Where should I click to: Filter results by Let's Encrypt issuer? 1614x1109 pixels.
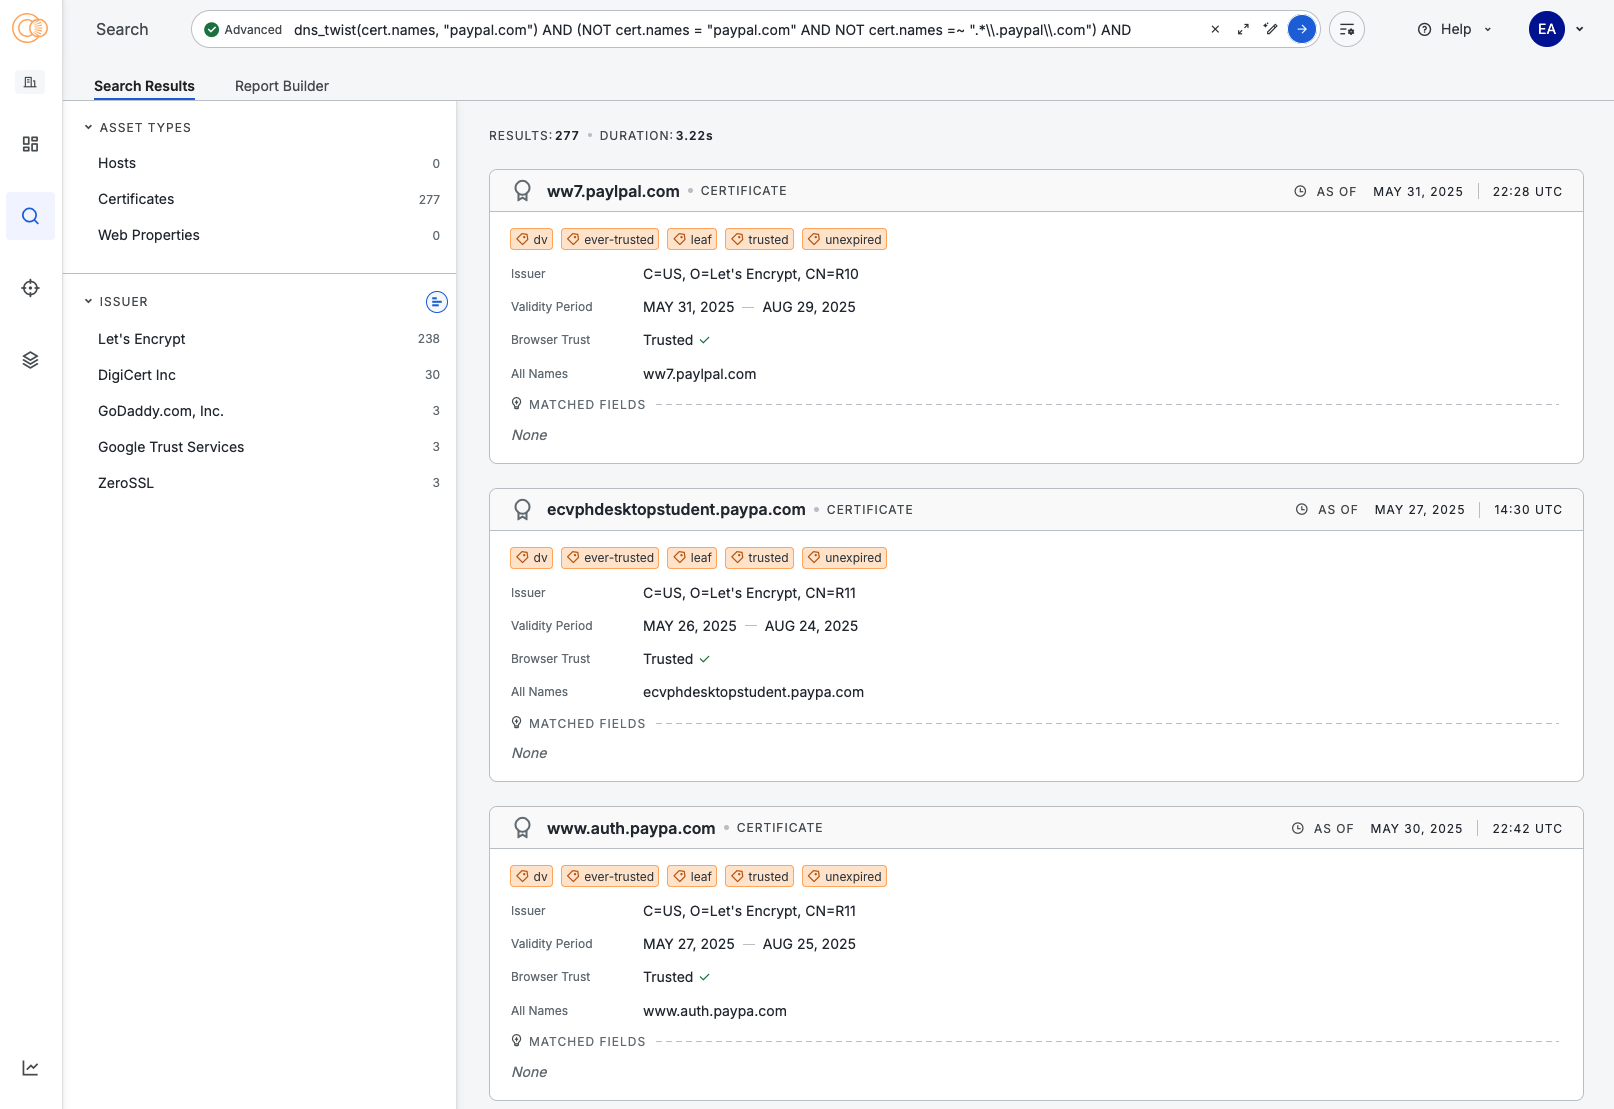pos(142,339)
